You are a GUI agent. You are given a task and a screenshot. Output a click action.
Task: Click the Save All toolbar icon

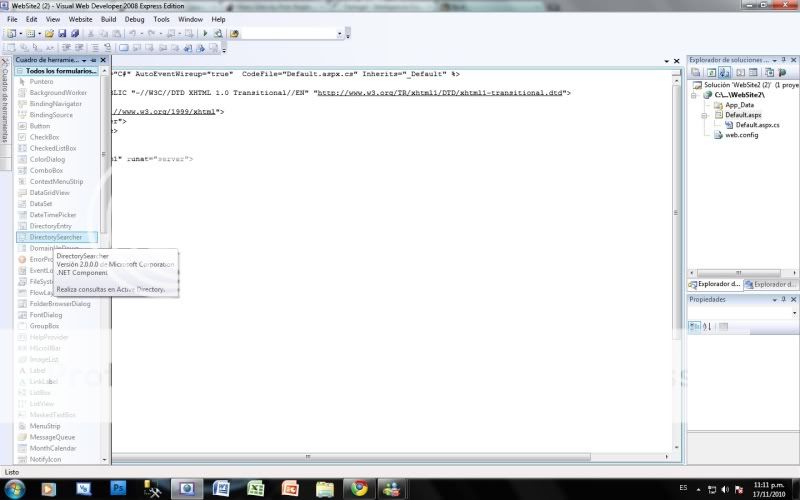coord(74,33)
